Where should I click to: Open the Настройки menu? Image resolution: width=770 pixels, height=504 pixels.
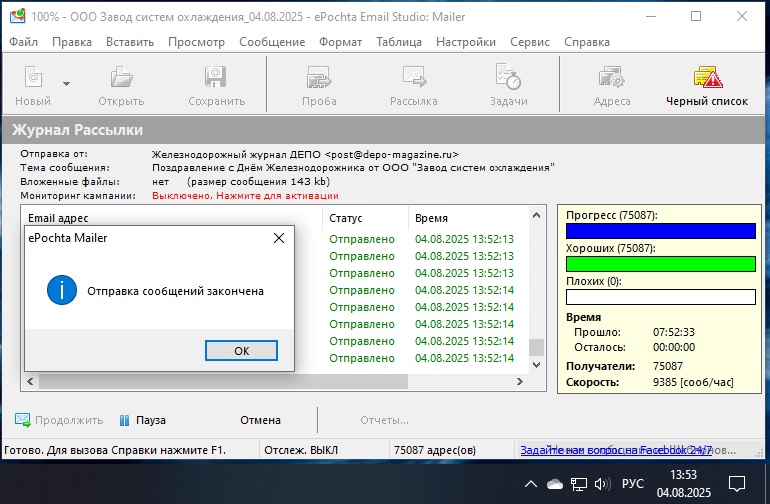[466, 42]
